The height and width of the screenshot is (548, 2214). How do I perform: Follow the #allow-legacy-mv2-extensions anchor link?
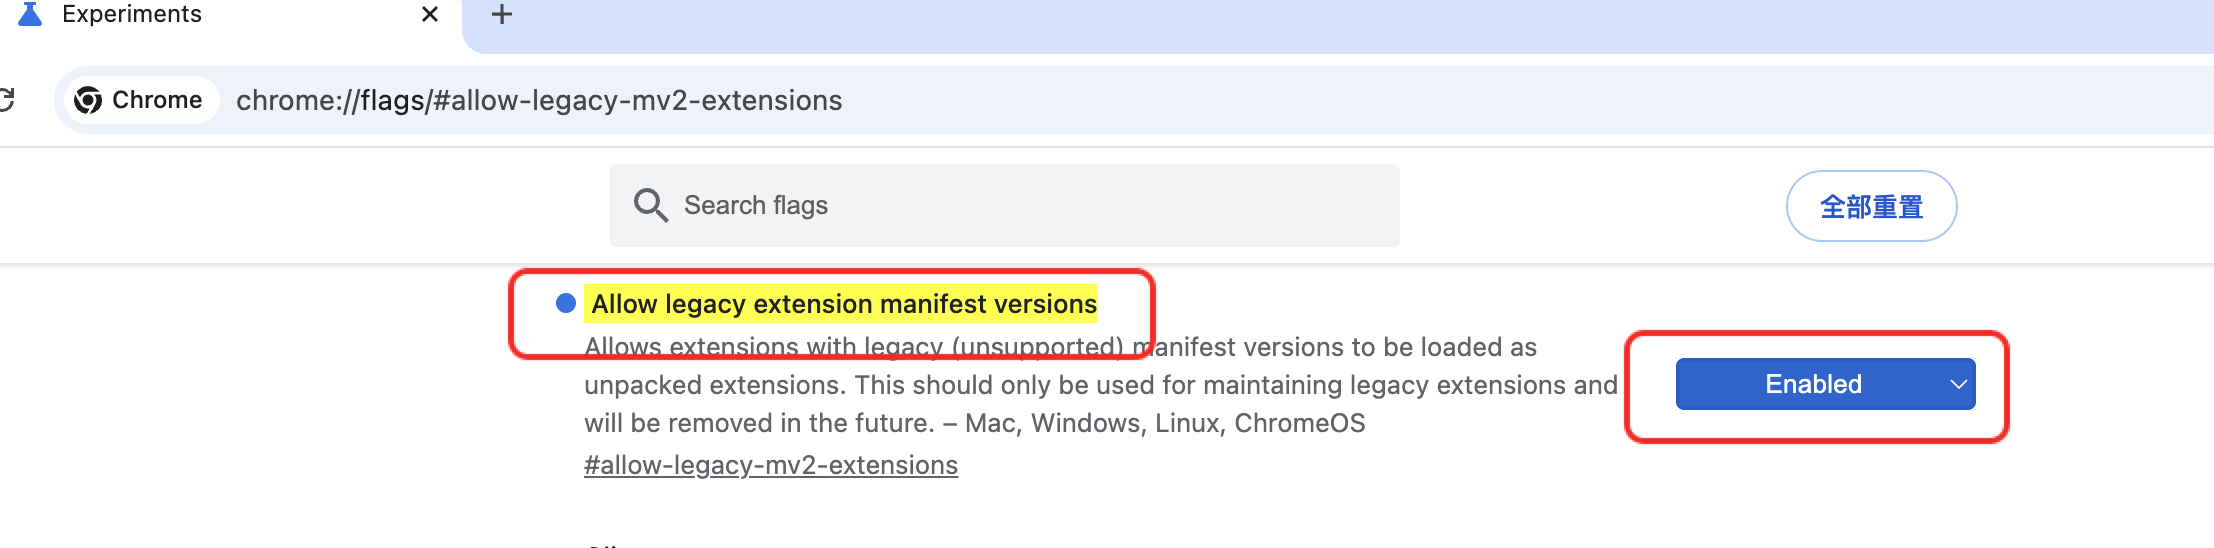[771, 465]
